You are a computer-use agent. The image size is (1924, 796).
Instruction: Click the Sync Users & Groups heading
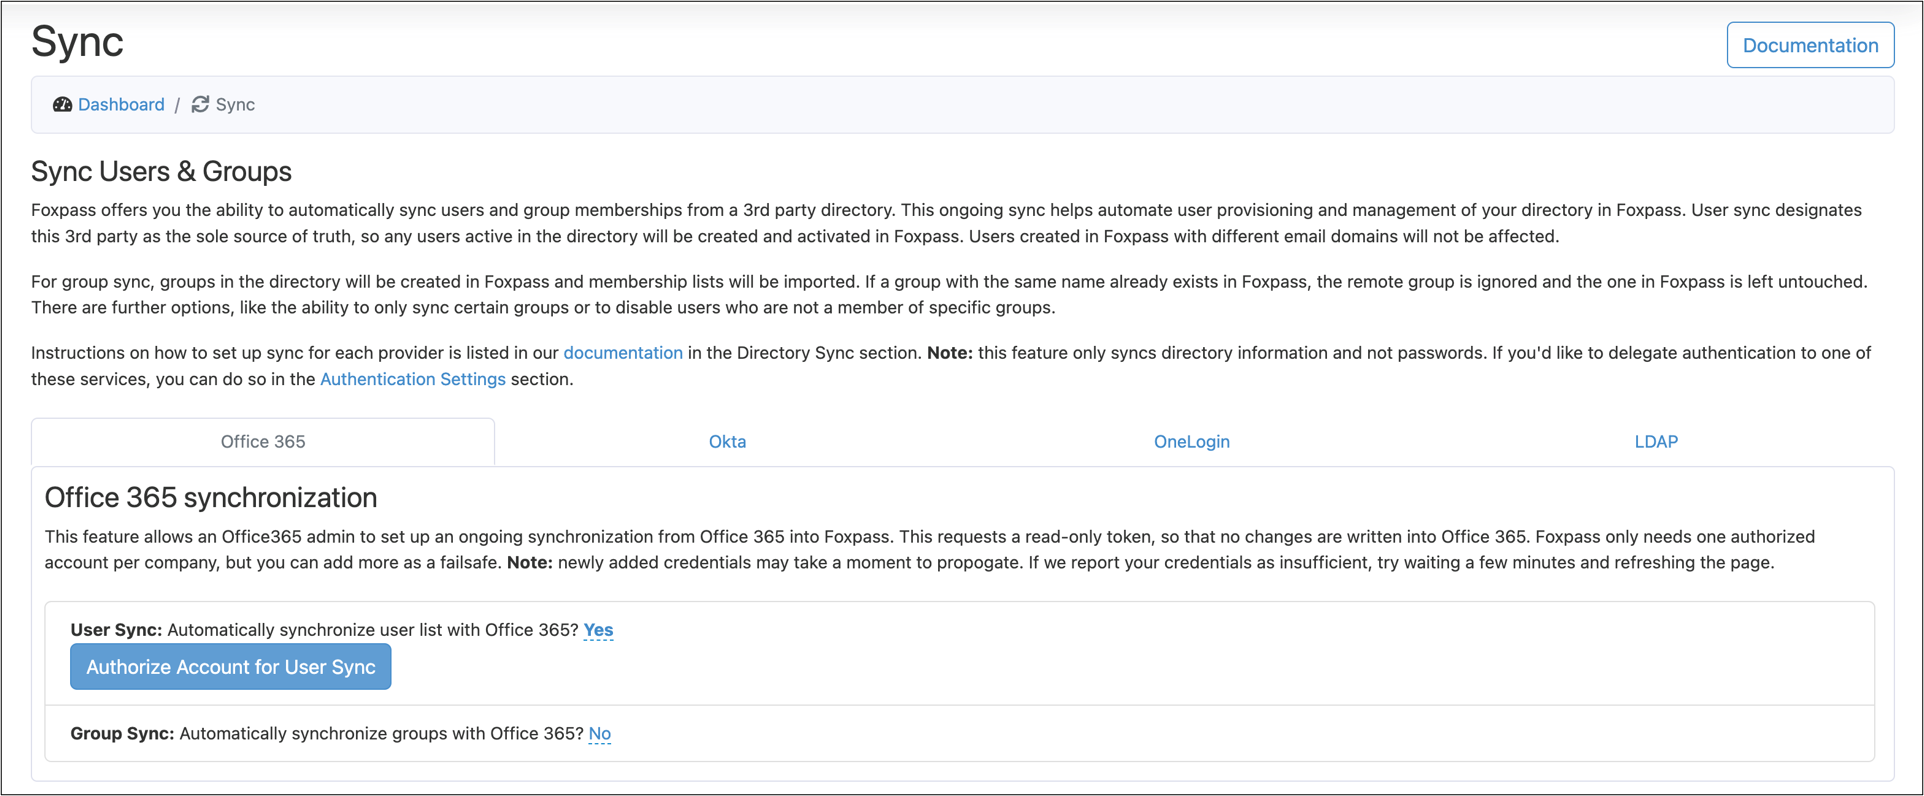(161, 171)
